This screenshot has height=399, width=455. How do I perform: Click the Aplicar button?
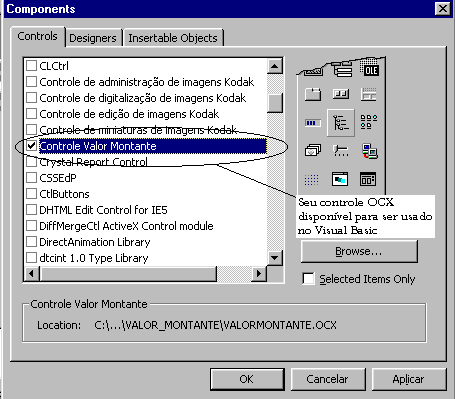tap(409, 379)
